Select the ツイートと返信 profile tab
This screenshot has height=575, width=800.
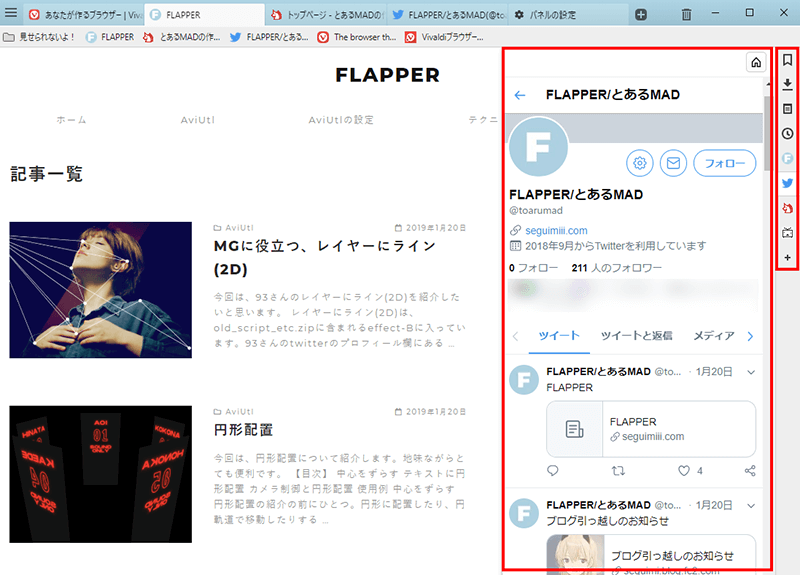coord(636,336)
